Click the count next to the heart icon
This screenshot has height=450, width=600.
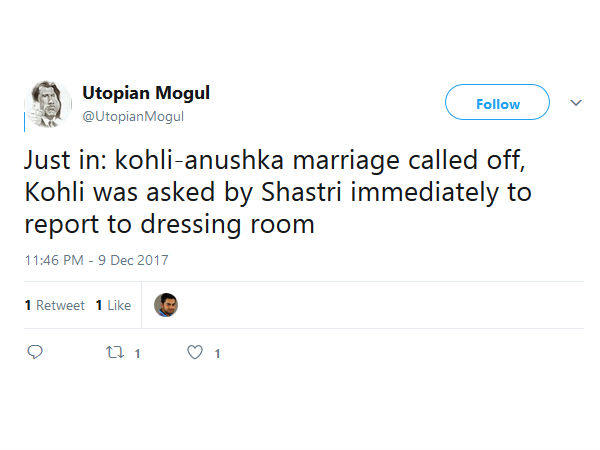[217, 353]
